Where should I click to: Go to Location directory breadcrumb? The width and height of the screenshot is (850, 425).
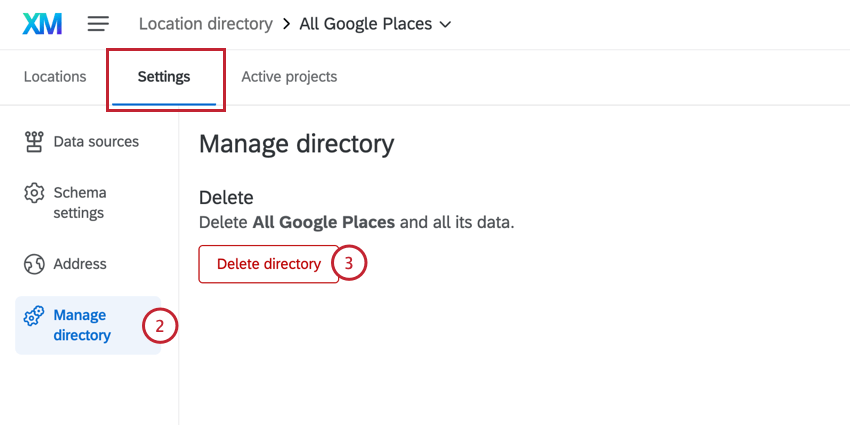205,23
